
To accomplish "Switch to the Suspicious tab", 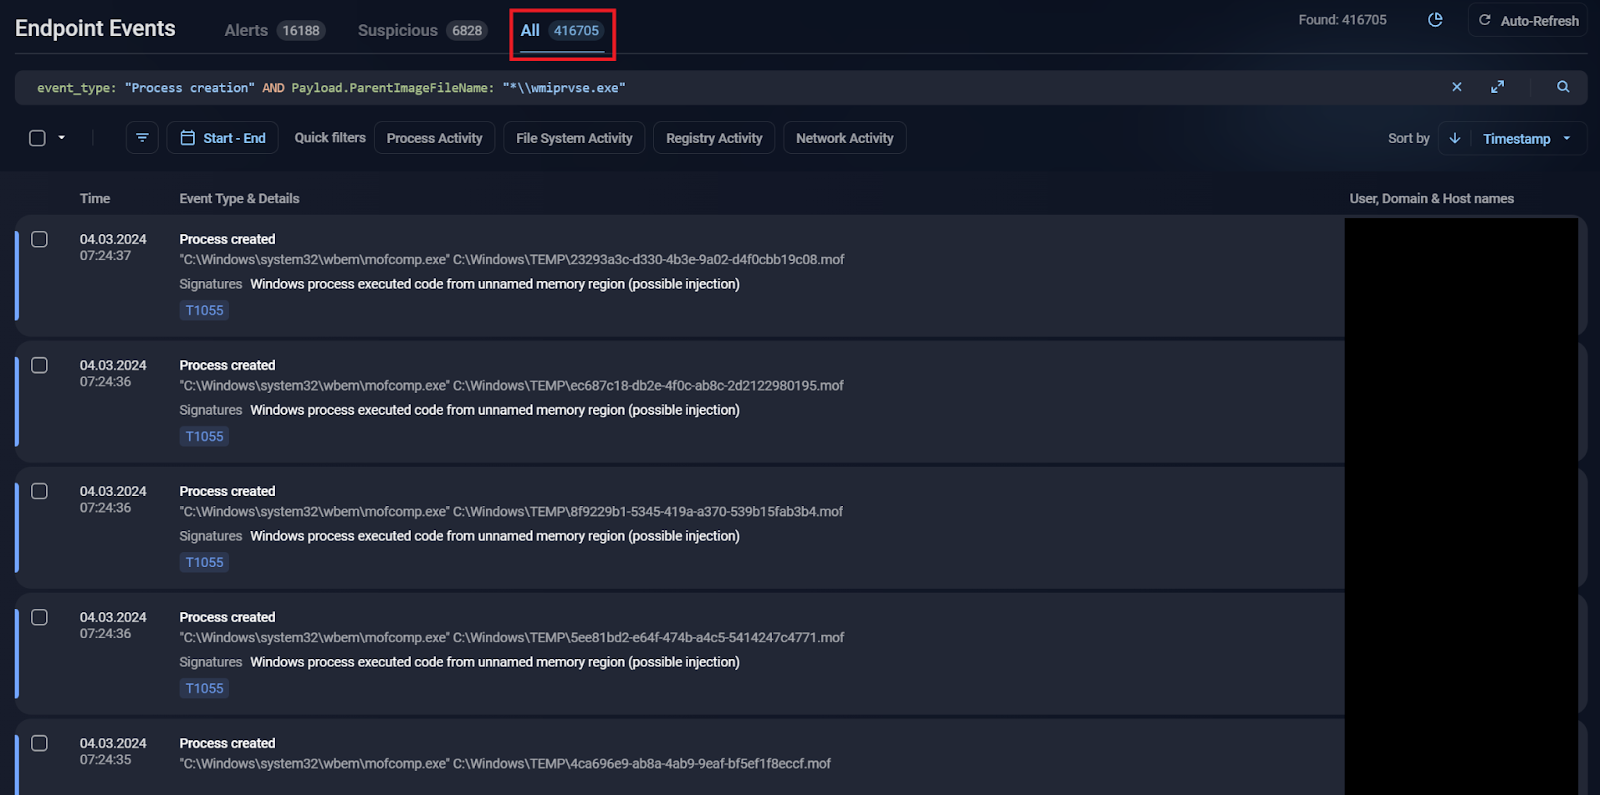I will (x=422, y=30).
